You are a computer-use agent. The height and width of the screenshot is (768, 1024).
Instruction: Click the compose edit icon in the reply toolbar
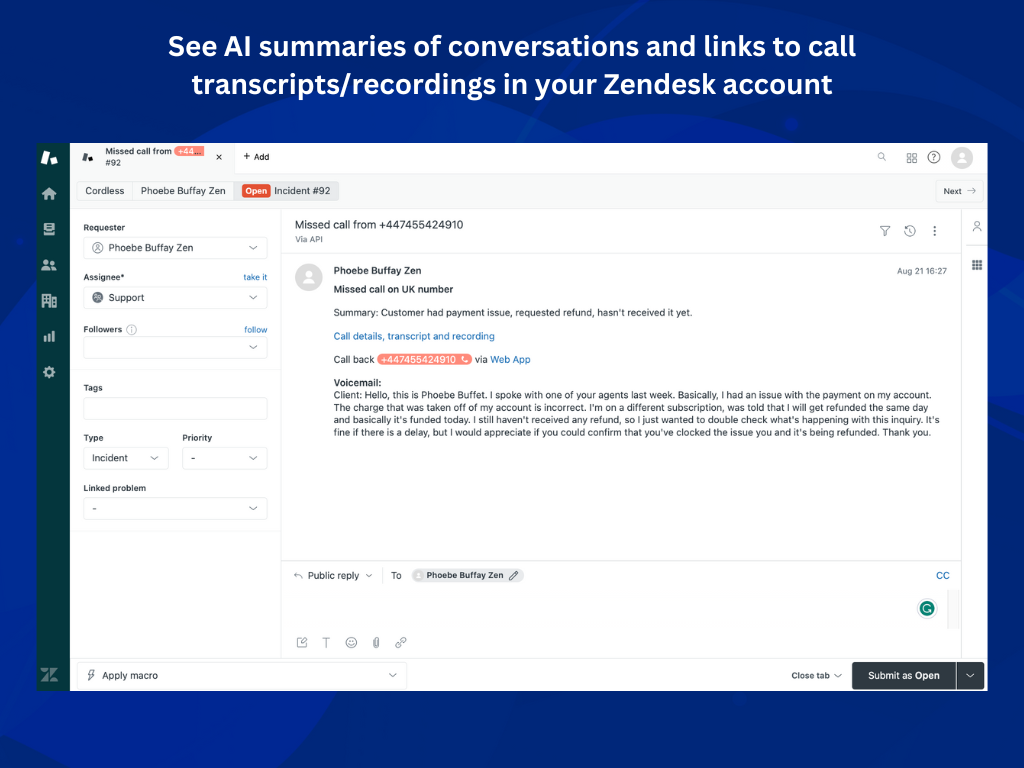(302, 643)
